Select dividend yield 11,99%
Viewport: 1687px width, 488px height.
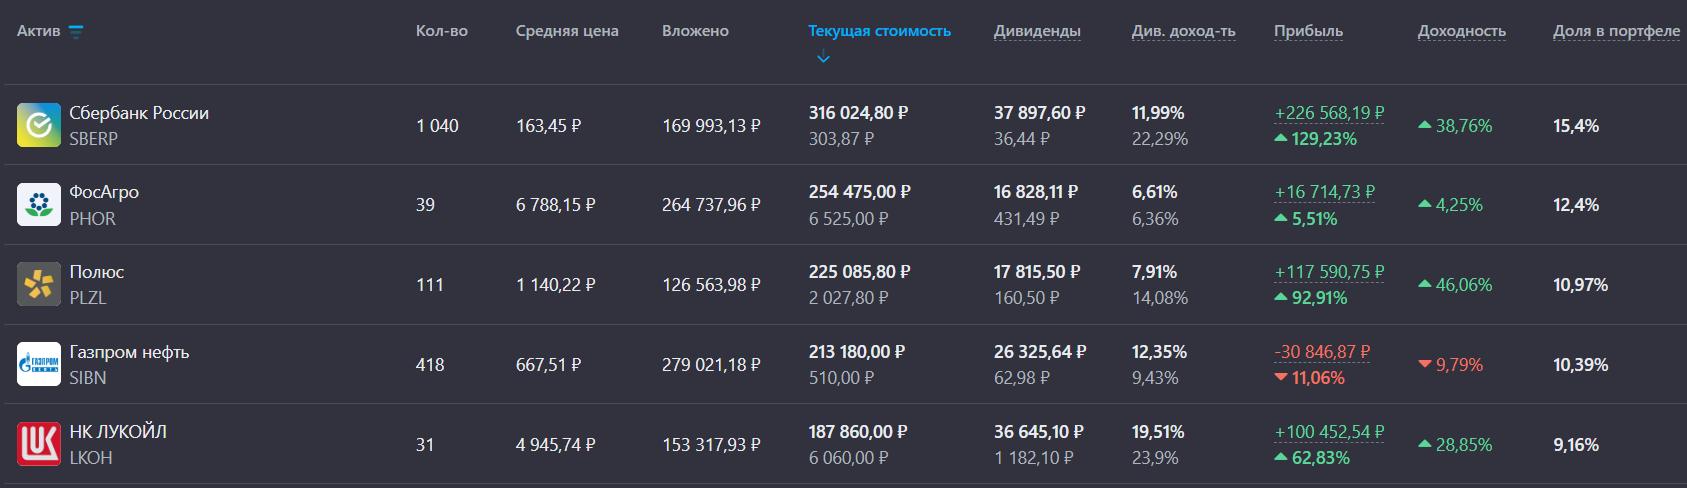tap(1158, 113)
